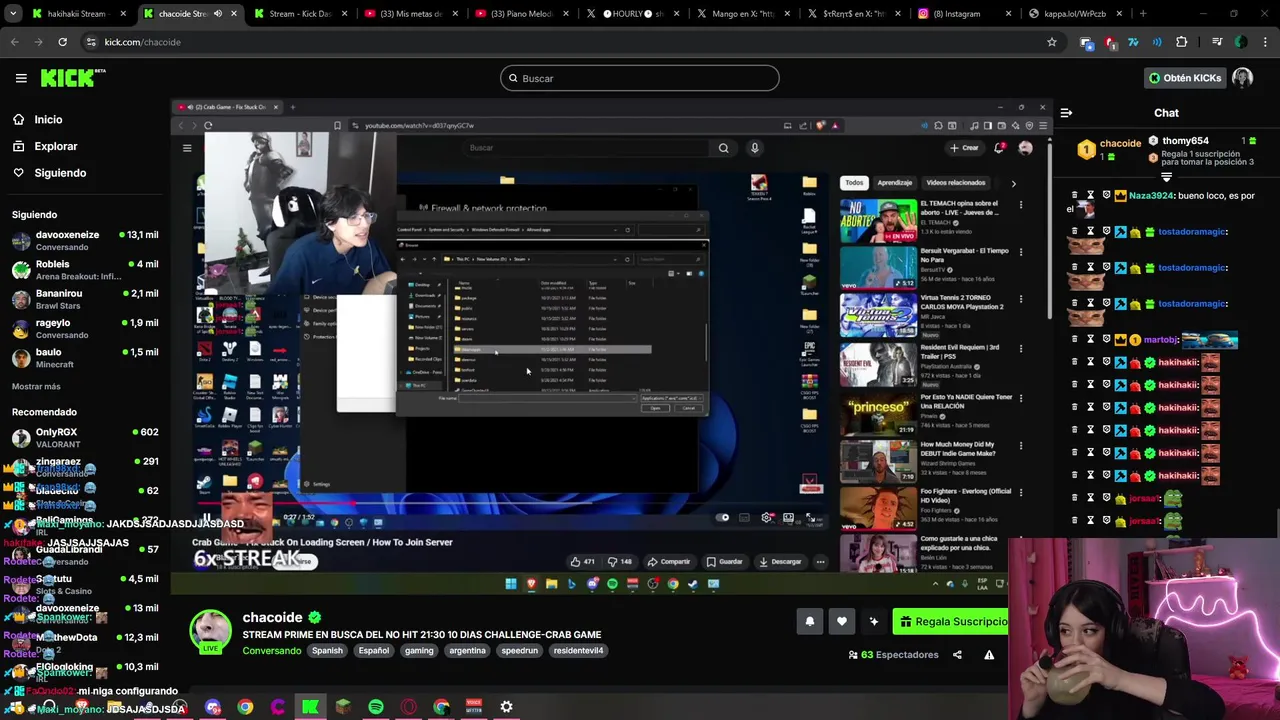Select the speedrun tag chip
The width and height of the screenshot is (1280, 720).
click(x=520, y=650)
